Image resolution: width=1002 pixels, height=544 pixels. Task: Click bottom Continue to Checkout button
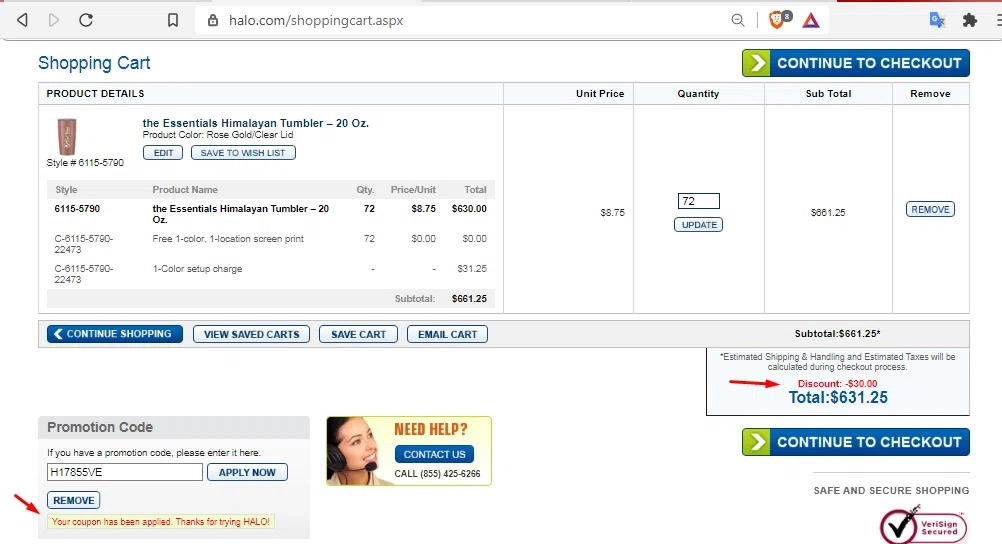coord(856,442)
